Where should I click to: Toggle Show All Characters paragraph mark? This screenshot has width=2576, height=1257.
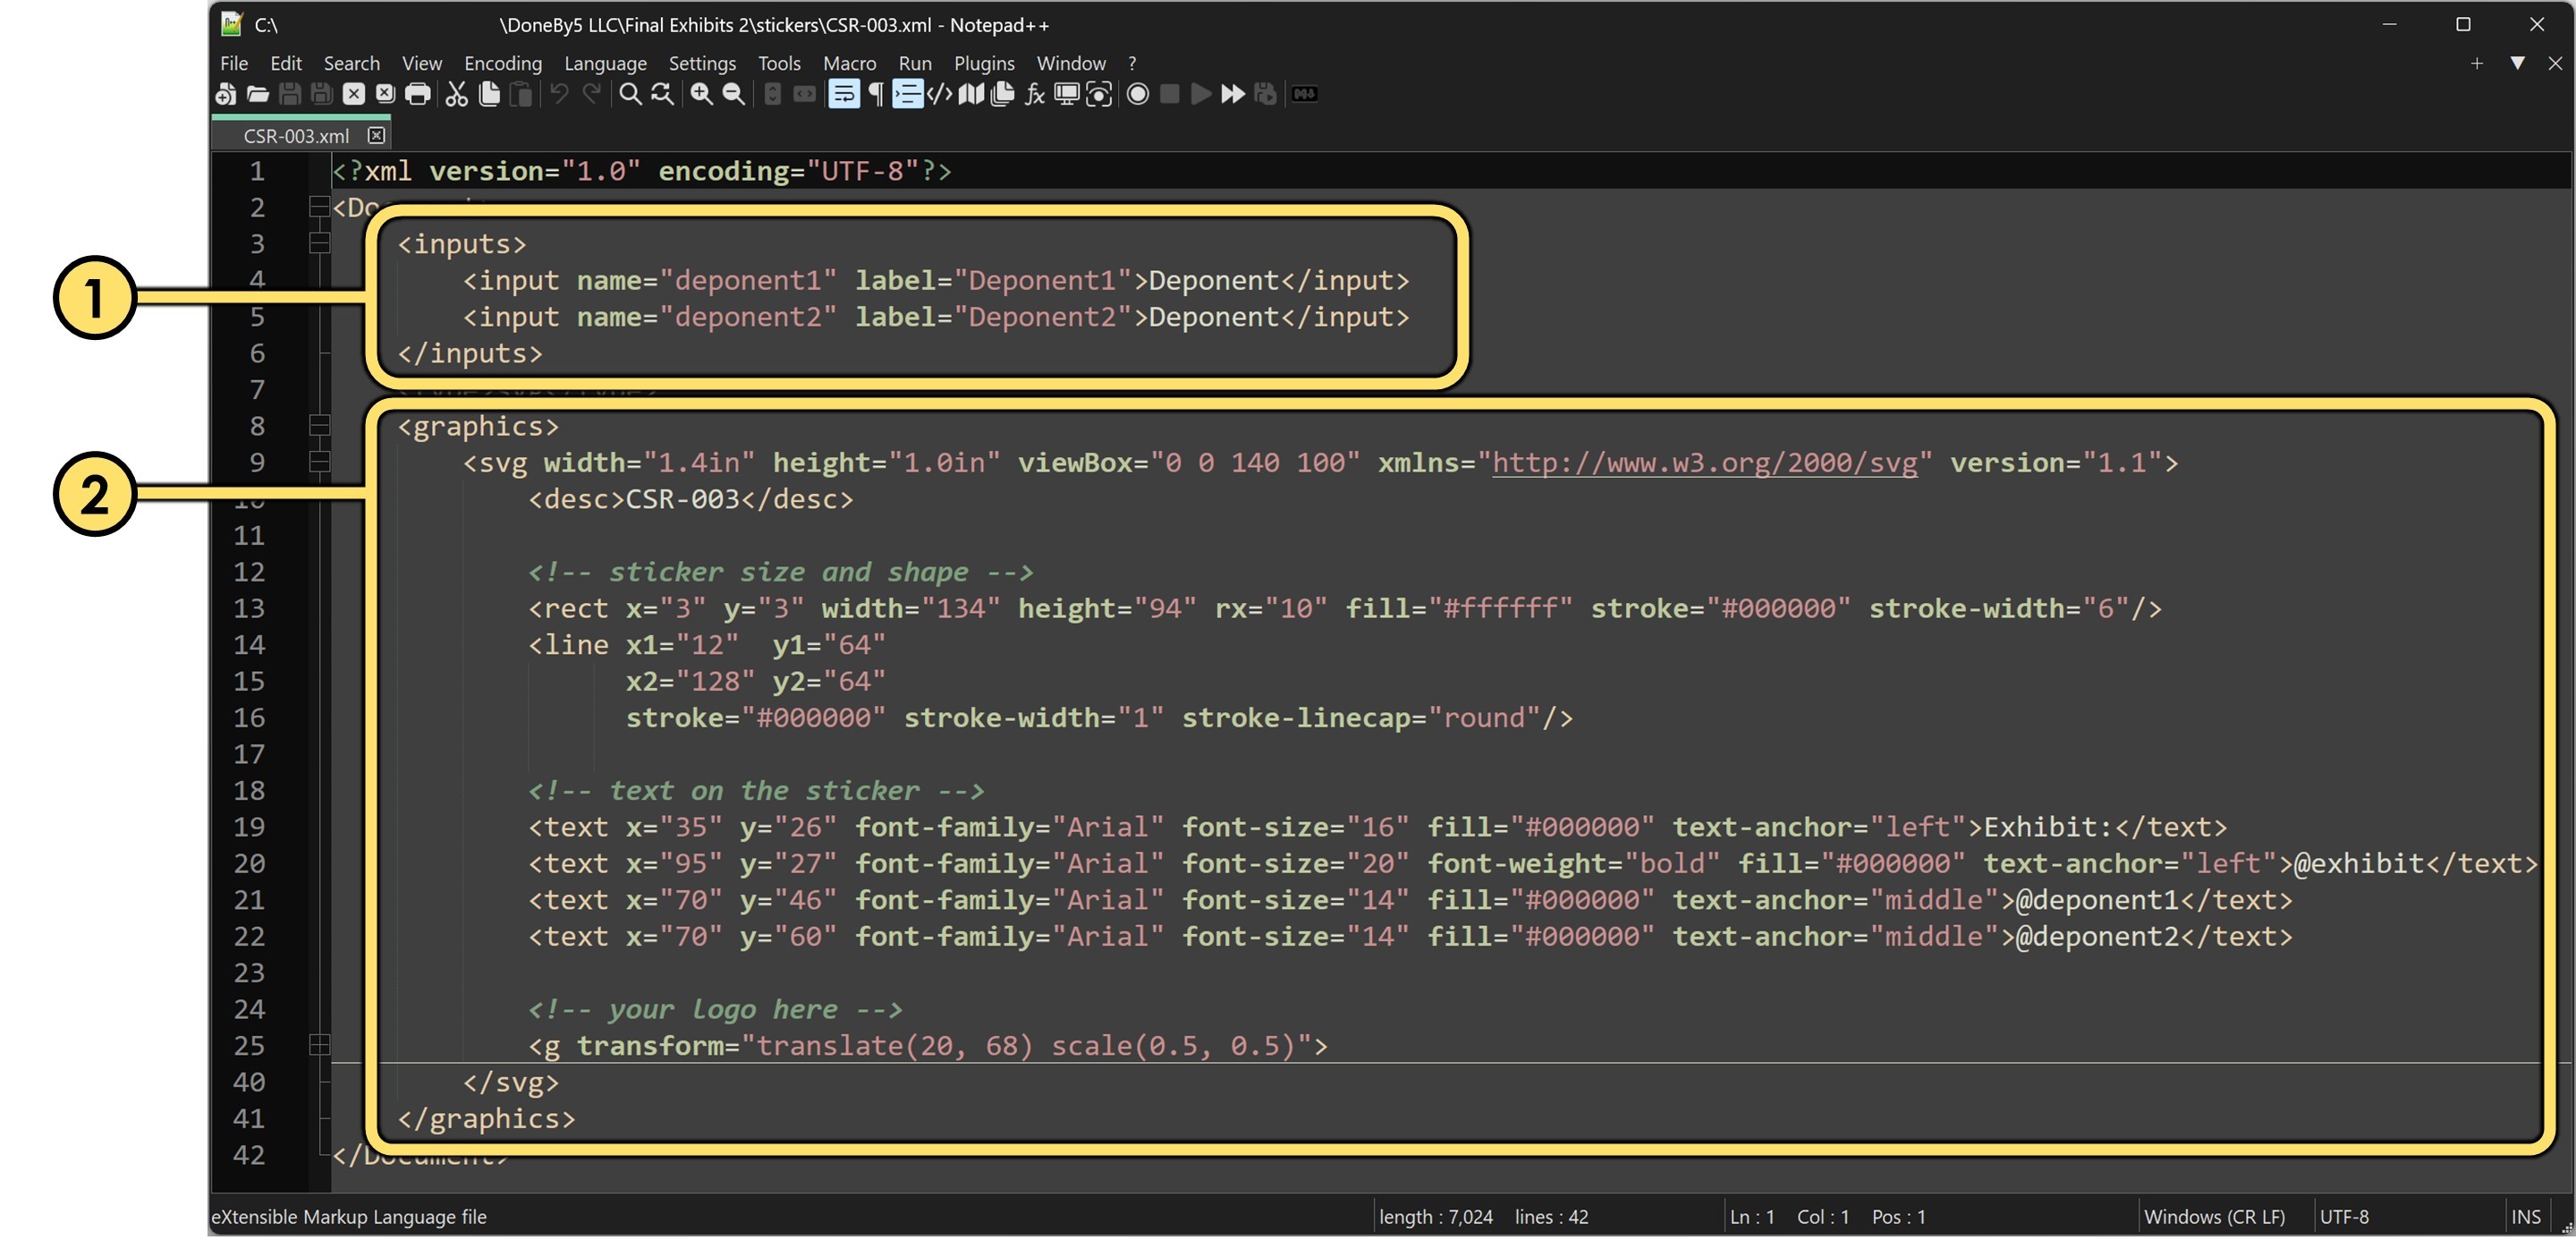(876, 95)
